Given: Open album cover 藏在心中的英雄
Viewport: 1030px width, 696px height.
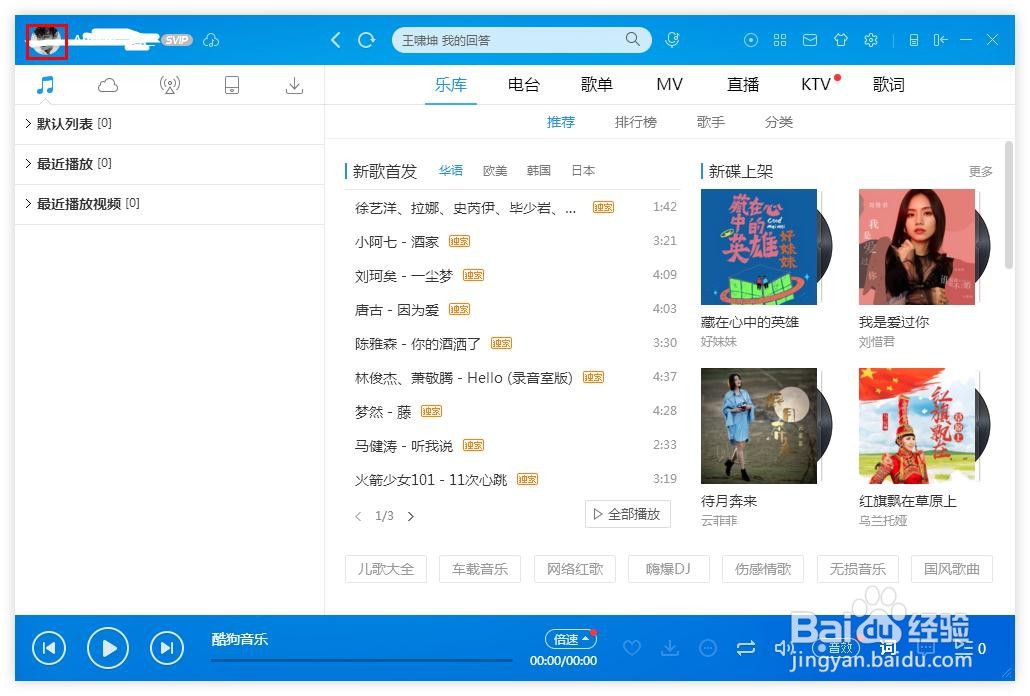Looking at the screenshot, I should (x=759, y=247).
